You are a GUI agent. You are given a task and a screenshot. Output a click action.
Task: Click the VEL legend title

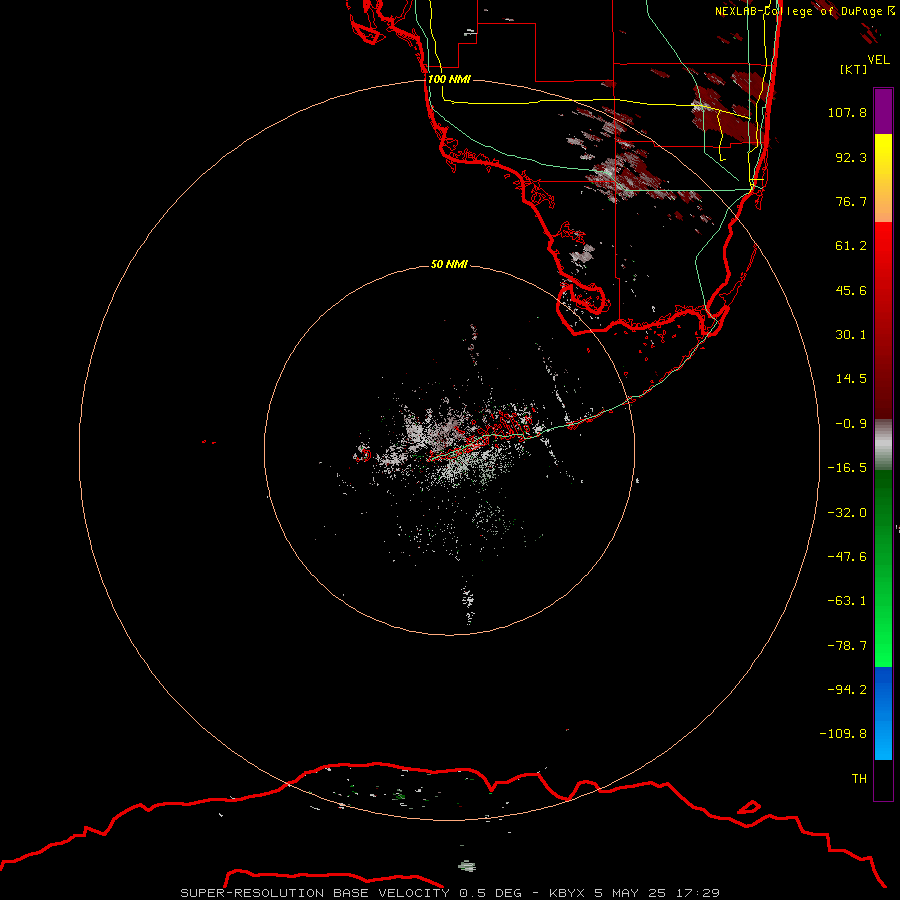(x=879, y=59)
